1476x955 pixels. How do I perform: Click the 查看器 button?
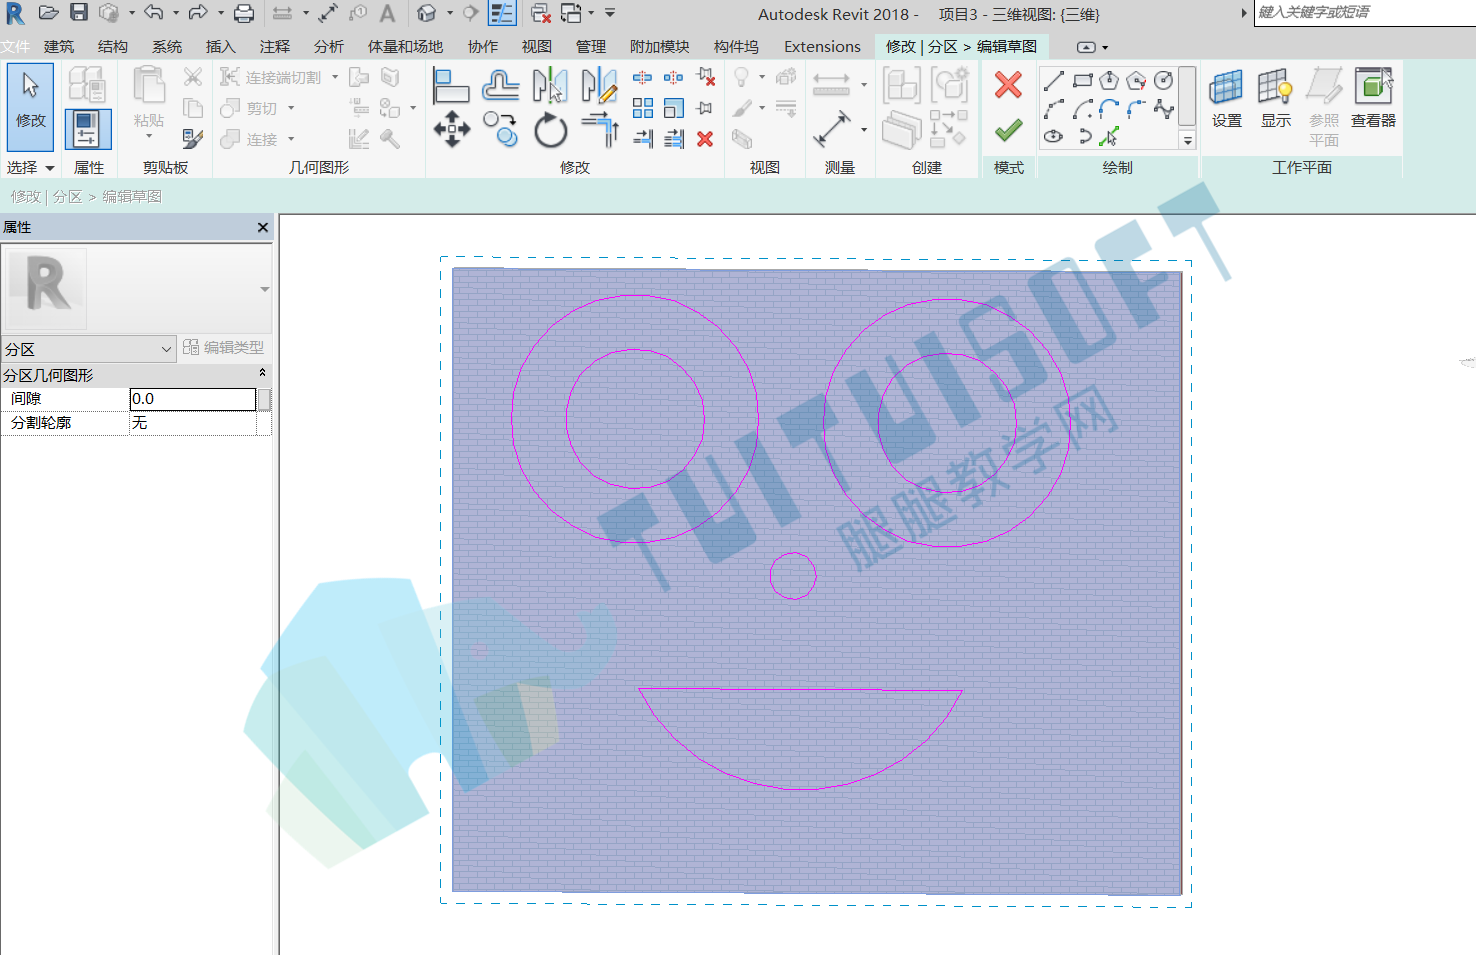click(x=1373, y=99)
